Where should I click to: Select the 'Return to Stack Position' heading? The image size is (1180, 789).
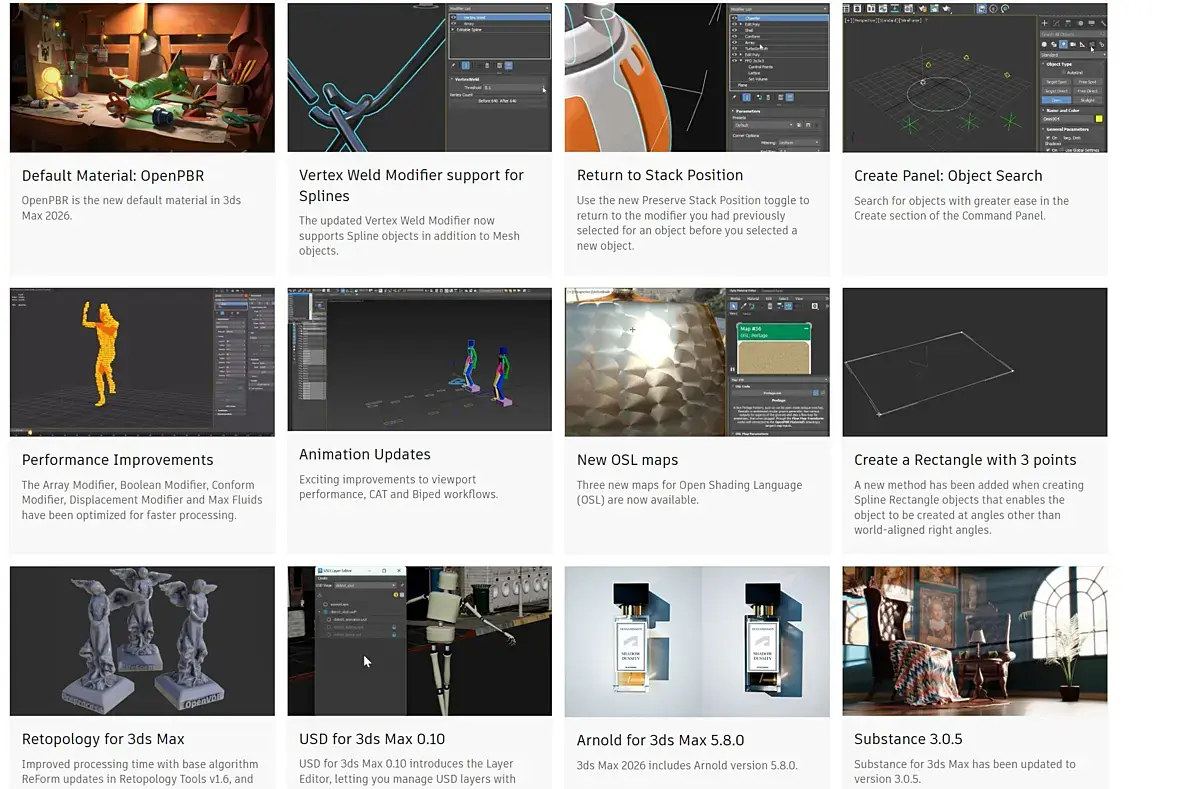tap(660, 175)
